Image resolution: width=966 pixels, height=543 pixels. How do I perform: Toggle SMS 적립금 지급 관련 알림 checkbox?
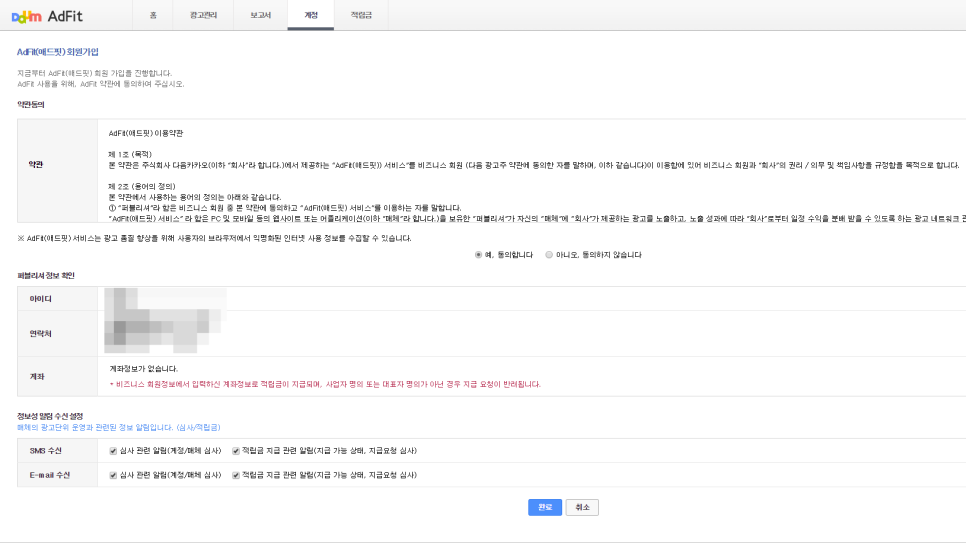(x=235, y=451)
